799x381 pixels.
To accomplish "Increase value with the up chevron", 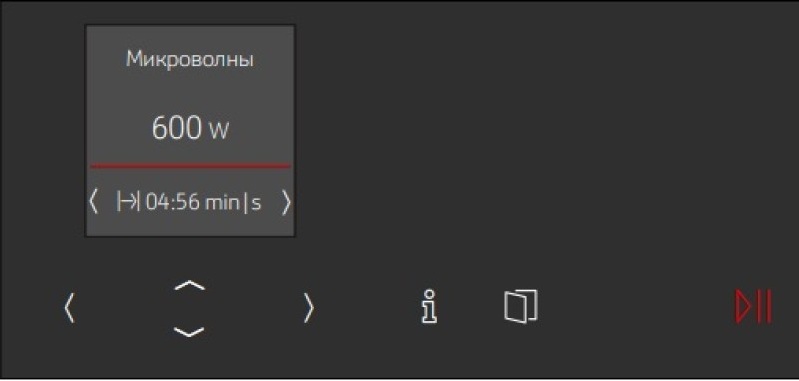I will 189,285.
